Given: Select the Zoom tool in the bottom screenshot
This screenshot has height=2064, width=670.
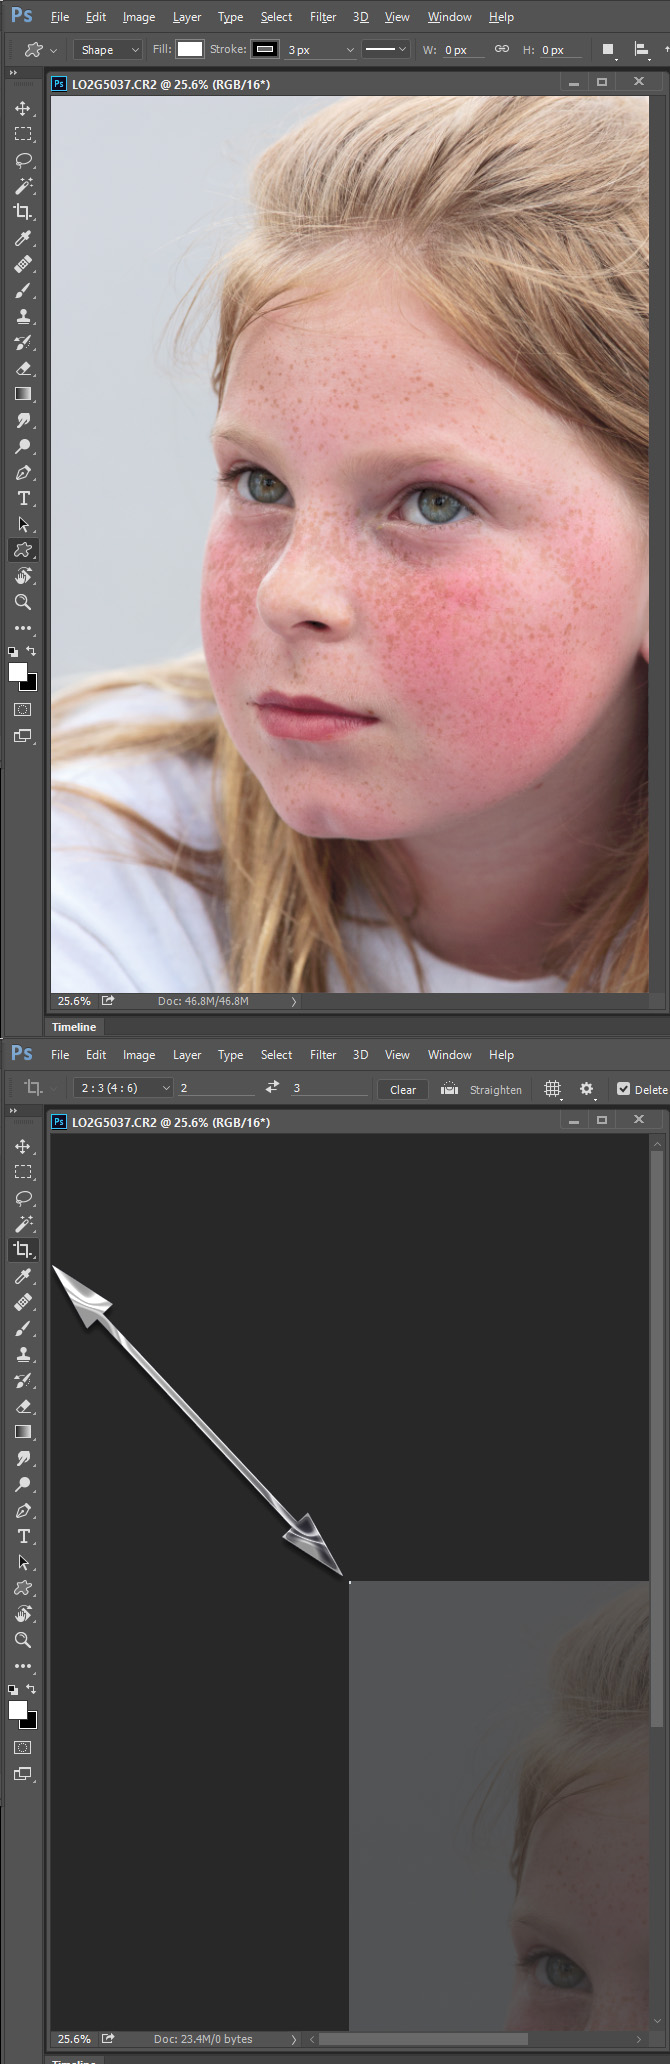Looking at the screenshot, I should 23,1640.
